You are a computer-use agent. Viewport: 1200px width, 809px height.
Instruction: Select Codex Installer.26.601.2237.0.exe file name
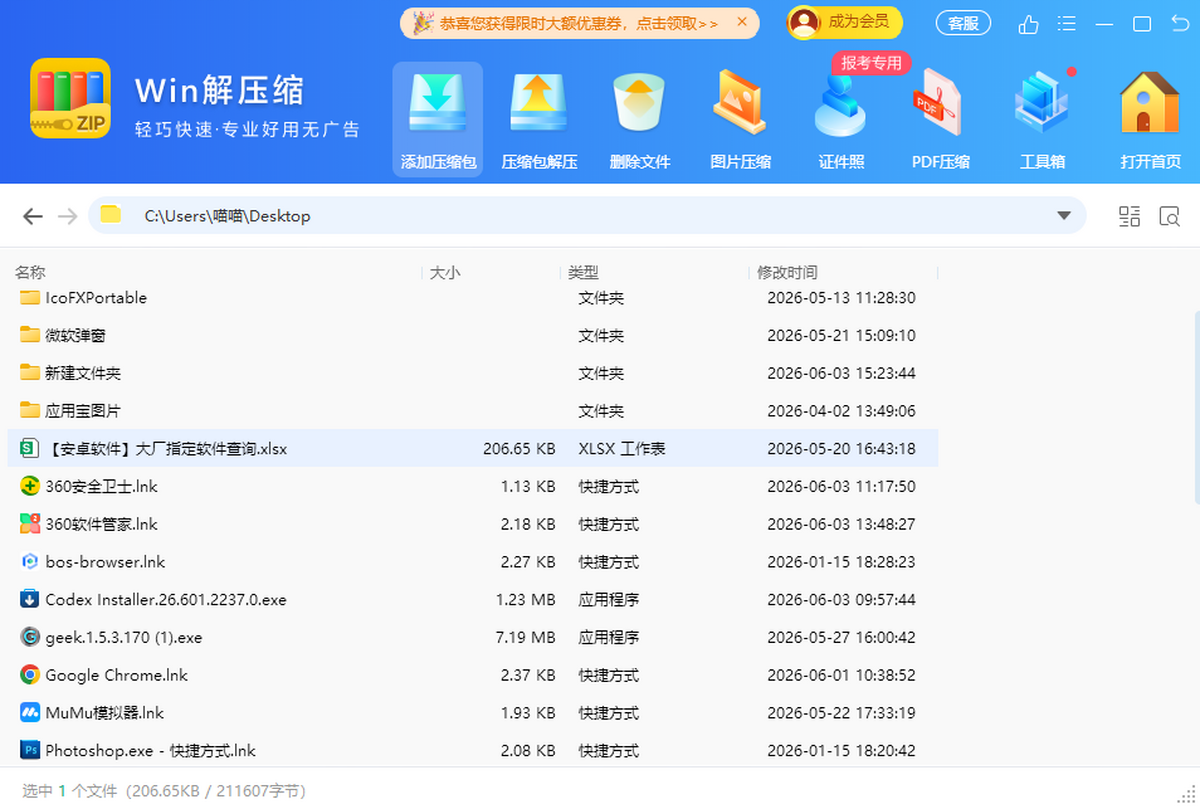166,600
